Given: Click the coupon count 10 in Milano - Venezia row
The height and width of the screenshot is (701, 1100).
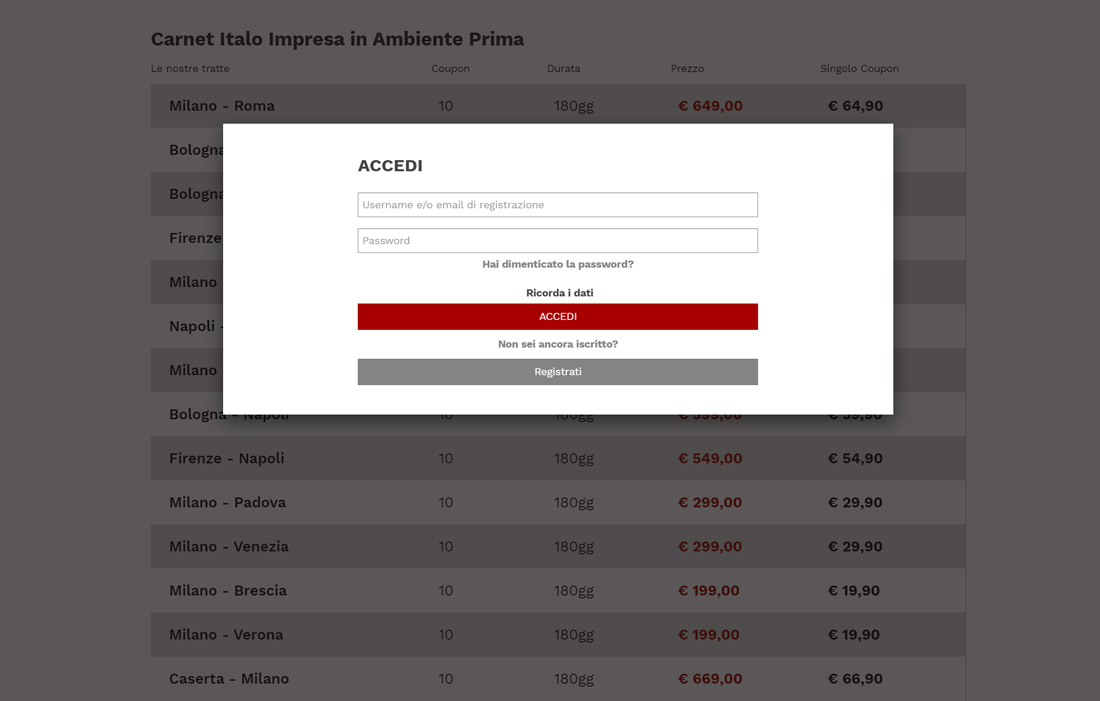Looking at the screenshot, I should pyautogui.click(x=445, y=547).
